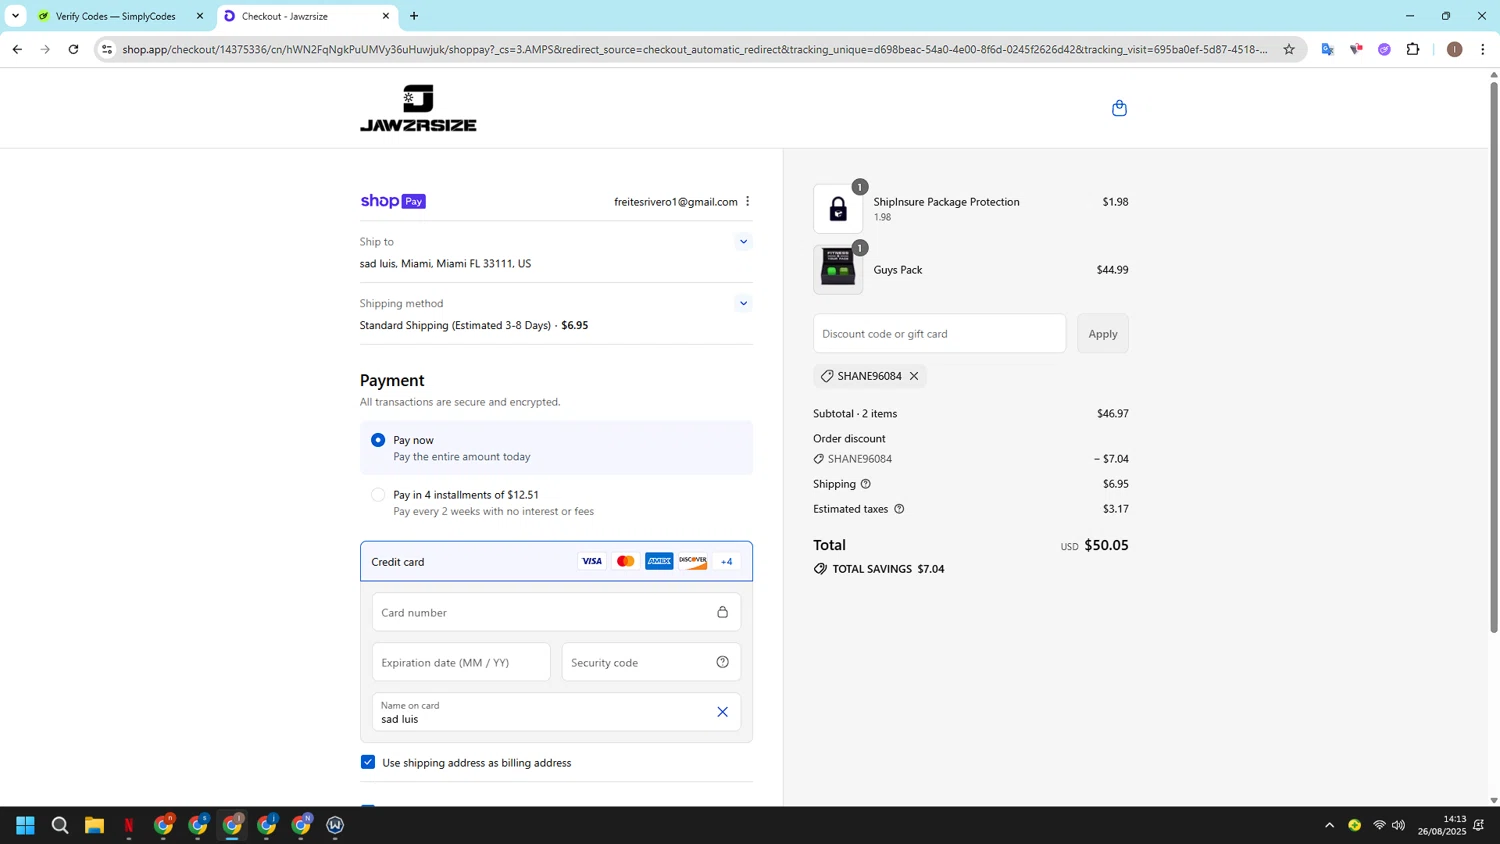Focus the Discount code or gift card field
Image resolution: width=1500 pixels, height=844 pixels.
[939, 334]
